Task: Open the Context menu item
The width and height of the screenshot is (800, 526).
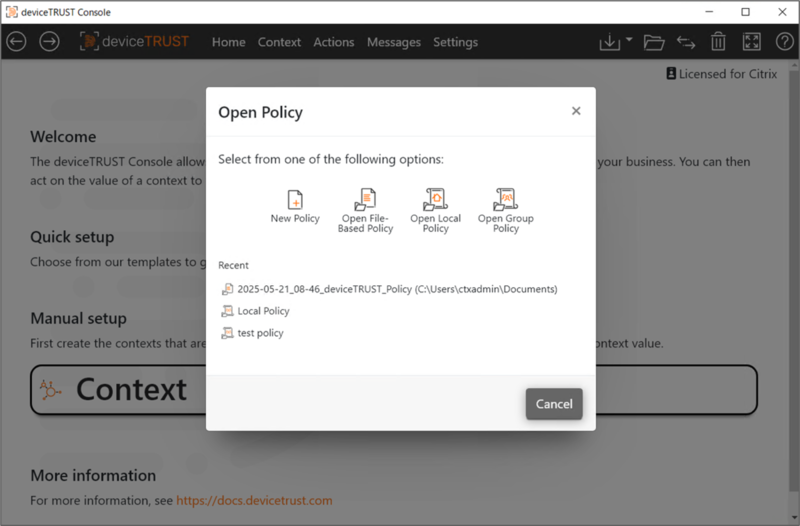Action: tap(279, 42)
